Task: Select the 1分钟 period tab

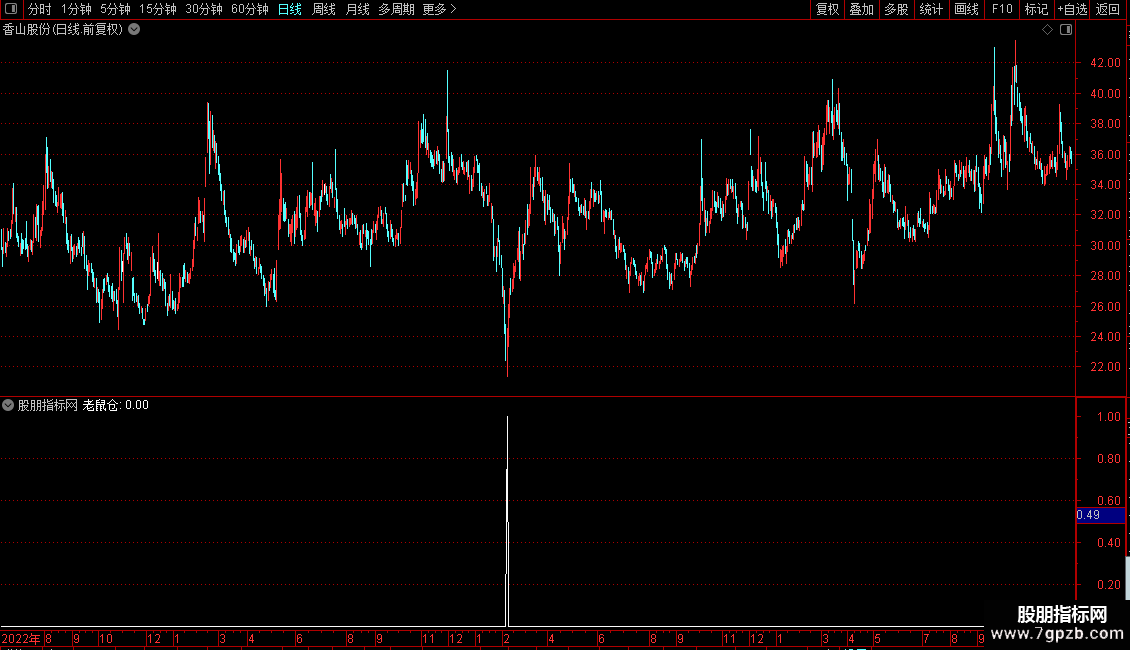Action: click(76, 9)
